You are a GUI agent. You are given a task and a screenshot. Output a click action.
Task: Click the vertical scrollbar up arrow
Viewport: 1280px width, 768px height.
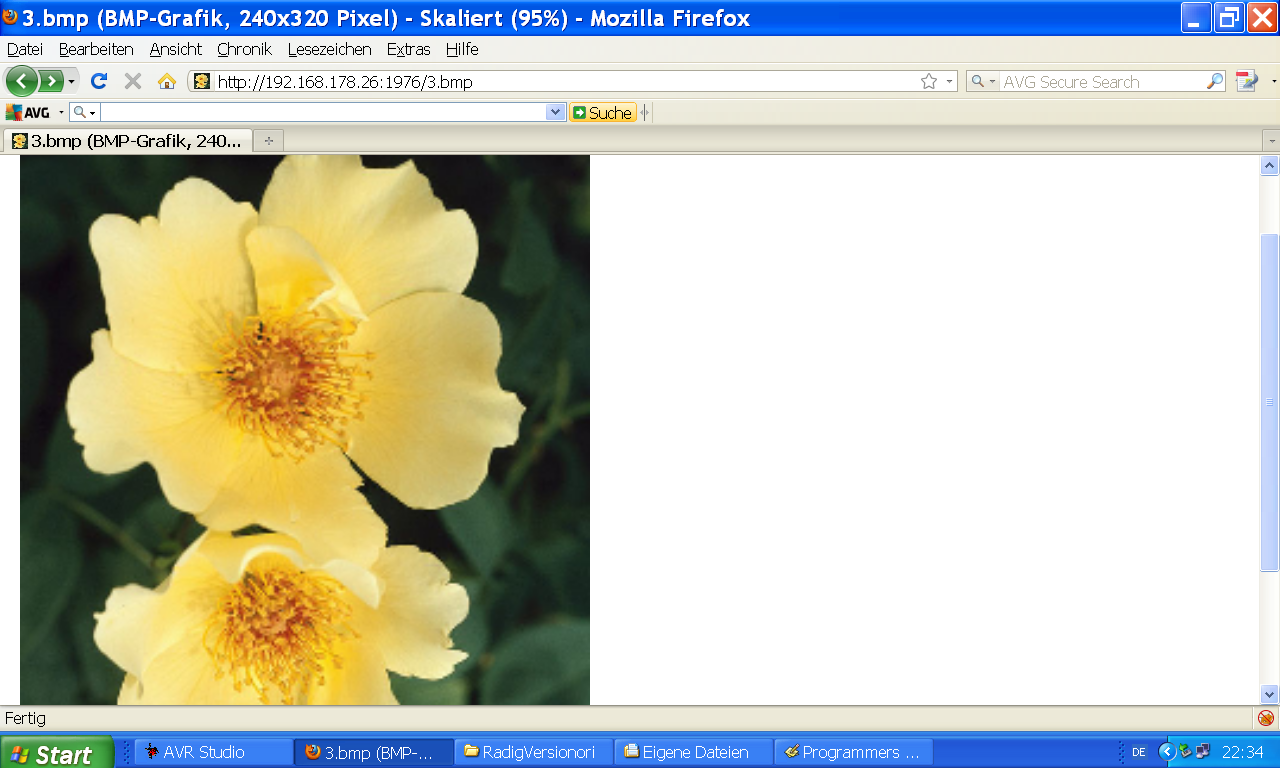1270,165
